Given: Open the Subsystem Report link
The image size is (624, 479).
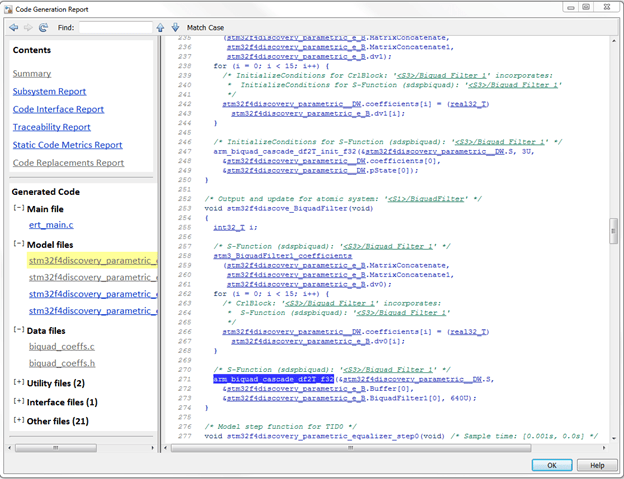Looking at the screenshot, I should tap(49, 92).
